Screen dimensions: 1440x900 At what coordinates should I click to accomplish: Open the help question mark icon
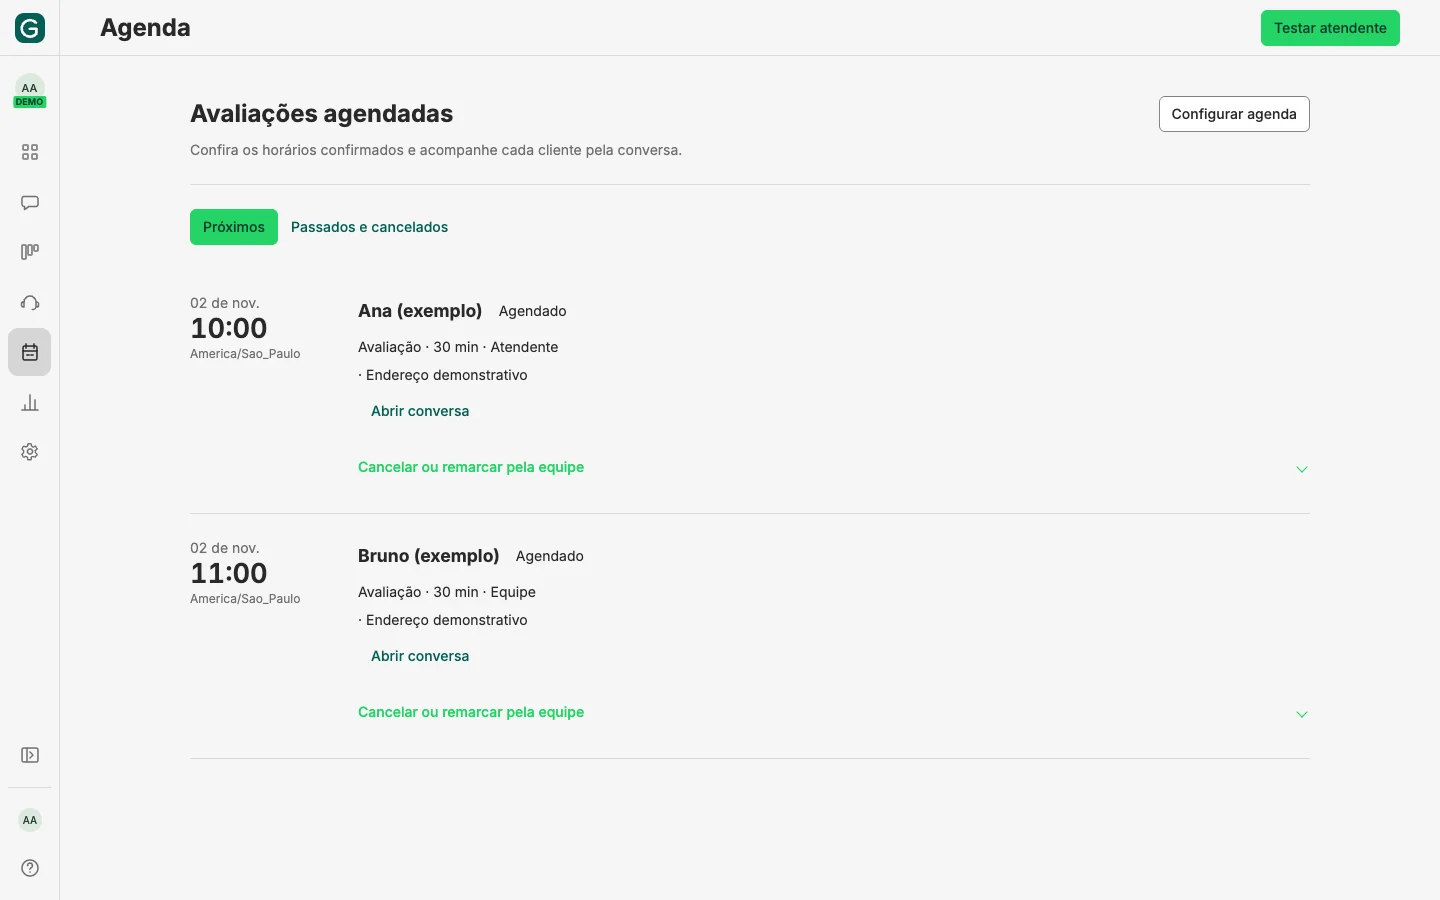coord(30,868)
